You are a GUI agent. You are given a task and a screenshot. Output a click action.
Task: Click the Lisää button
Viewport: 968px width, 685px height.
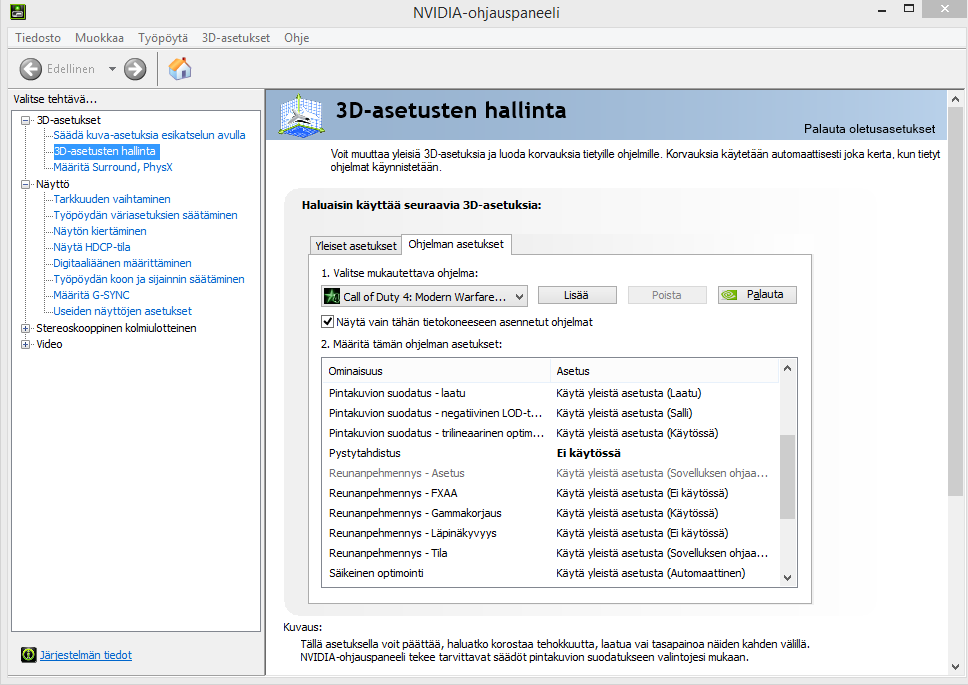click(576, 295)
